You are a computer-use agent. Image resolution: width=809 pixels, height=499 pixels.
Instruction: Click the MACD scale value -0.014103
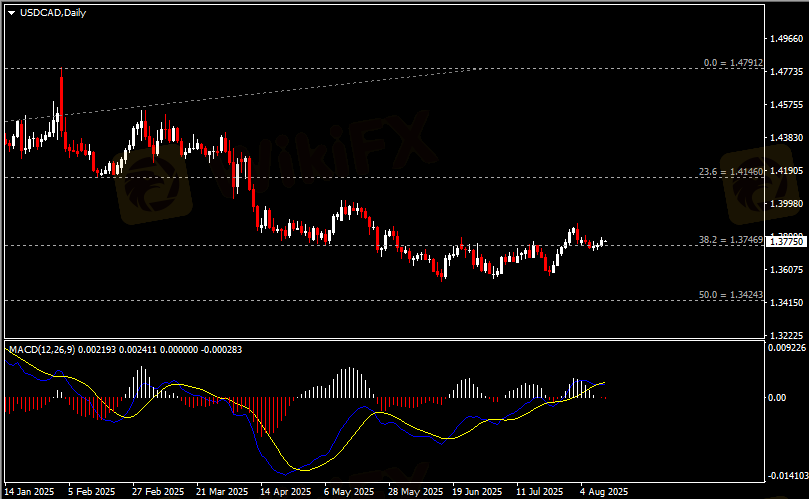click(x=787, y=476)
